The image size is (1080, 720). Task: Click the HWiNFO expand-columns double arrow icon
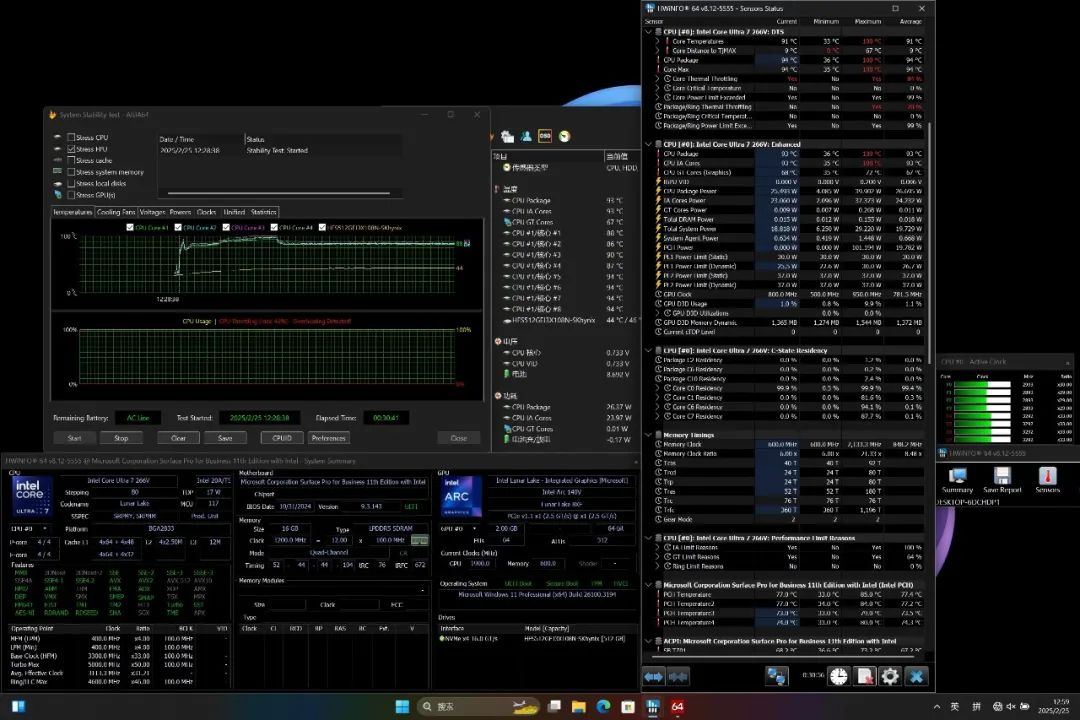click(654, 677)
